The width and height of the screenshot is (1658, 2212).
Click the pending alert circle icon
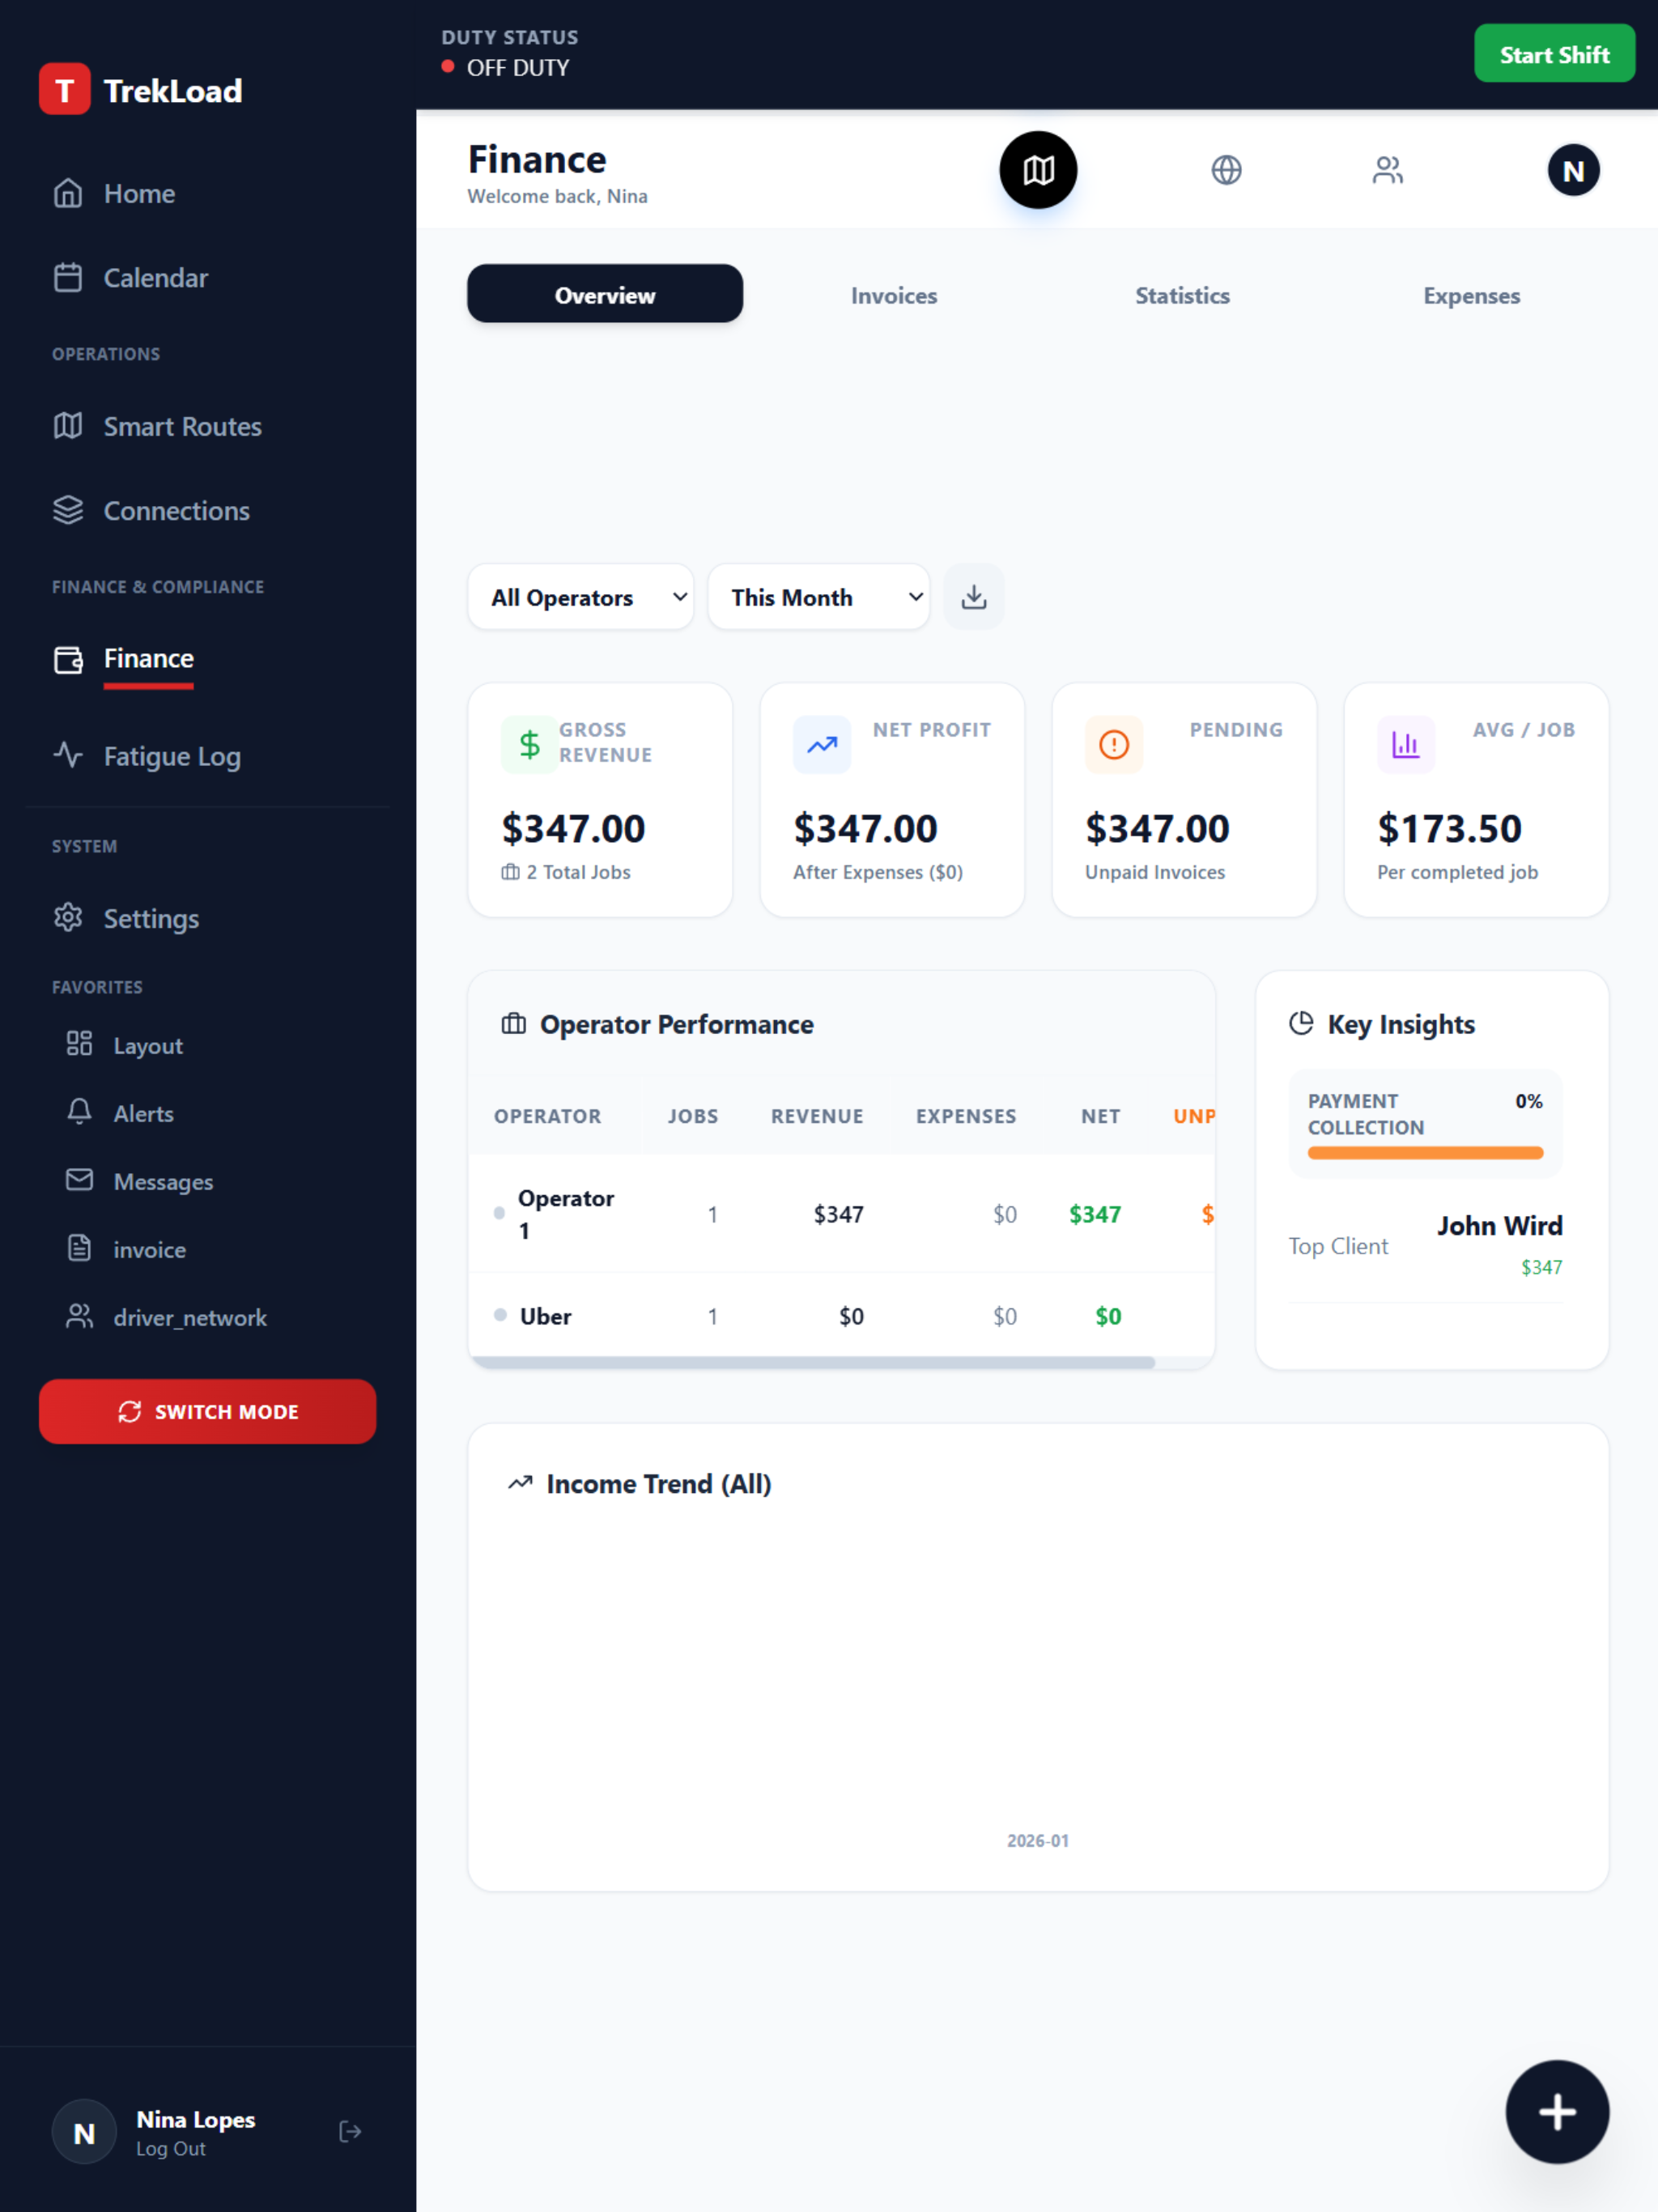pos(1113,744)
